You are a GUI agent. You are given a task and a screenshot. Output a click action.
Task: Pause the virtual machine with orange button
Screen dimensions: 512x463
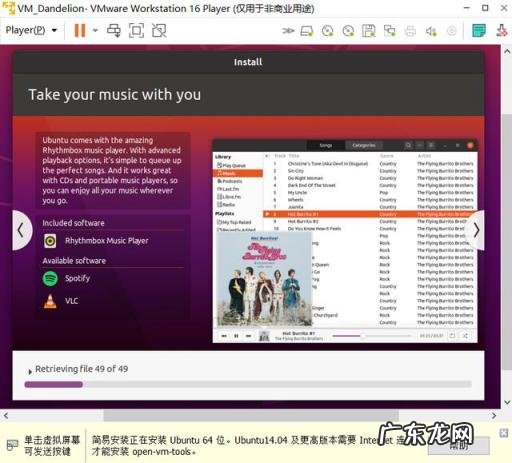pos(80,30)
